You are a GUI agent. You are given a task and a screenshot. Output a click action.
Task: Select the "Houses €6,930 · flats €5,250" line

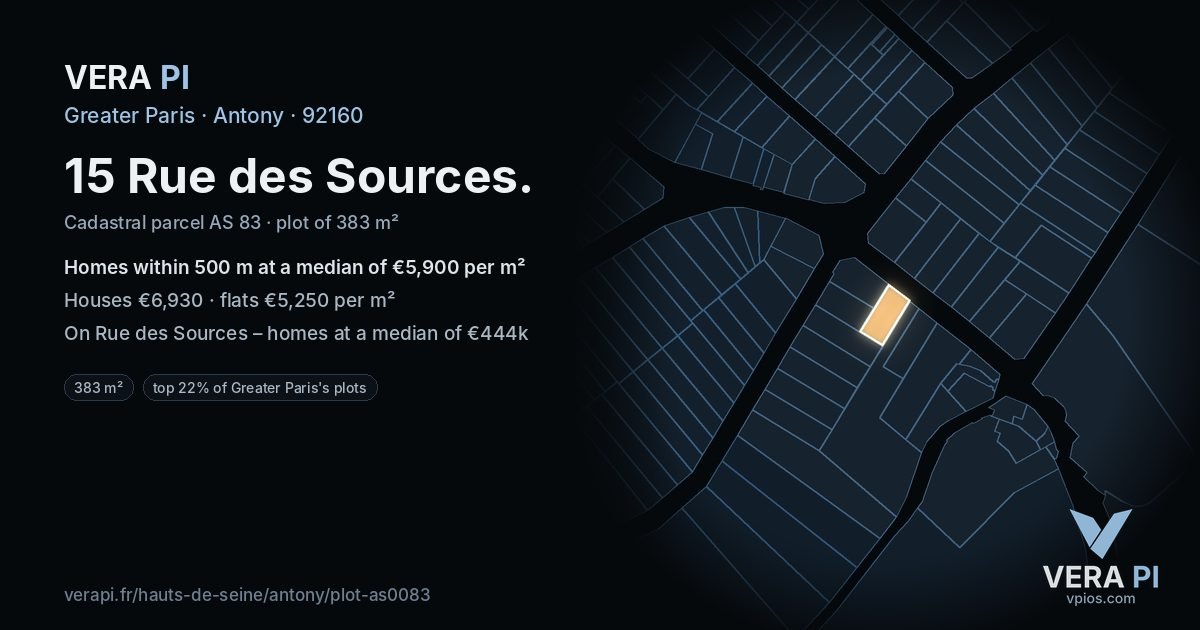[x=229, y=300]
